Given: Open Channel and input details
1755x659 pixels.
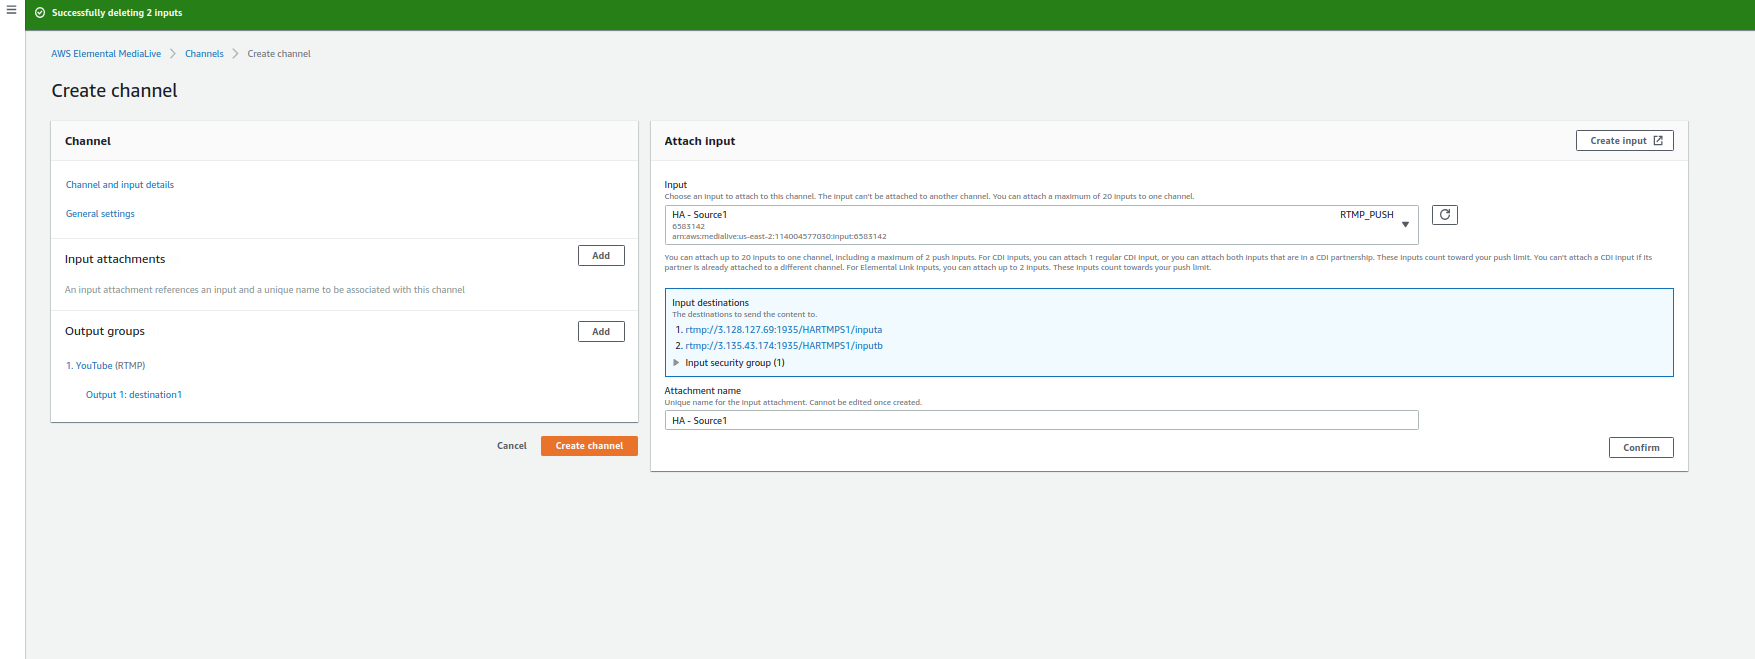Looking at the screenshot, I should [x=120, y=185].
